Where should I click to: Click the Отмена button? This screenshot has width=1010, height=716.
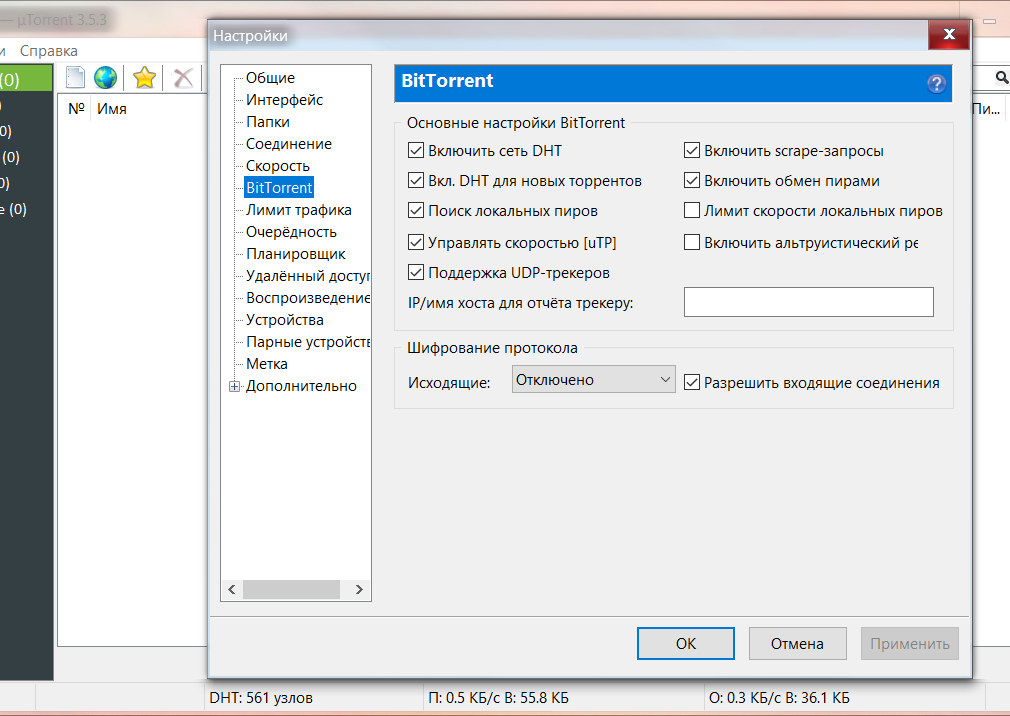point(797,644)
